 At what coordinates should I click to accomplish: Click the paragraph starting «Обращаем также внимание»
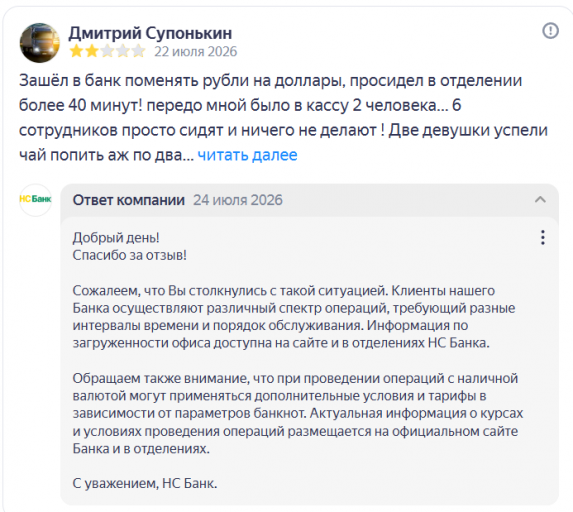[x=298, y=413]
